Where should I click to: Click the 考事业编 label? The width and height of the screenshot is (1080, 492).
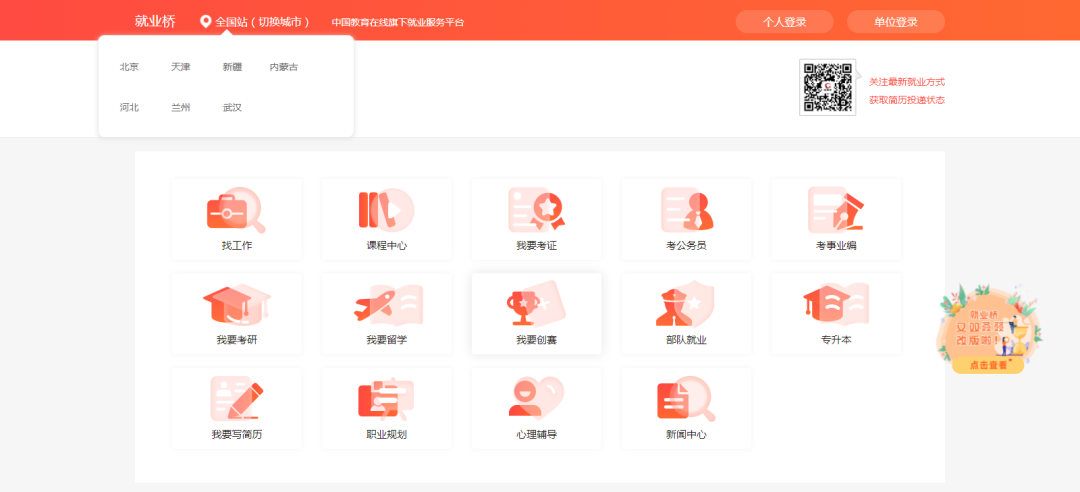836,246
